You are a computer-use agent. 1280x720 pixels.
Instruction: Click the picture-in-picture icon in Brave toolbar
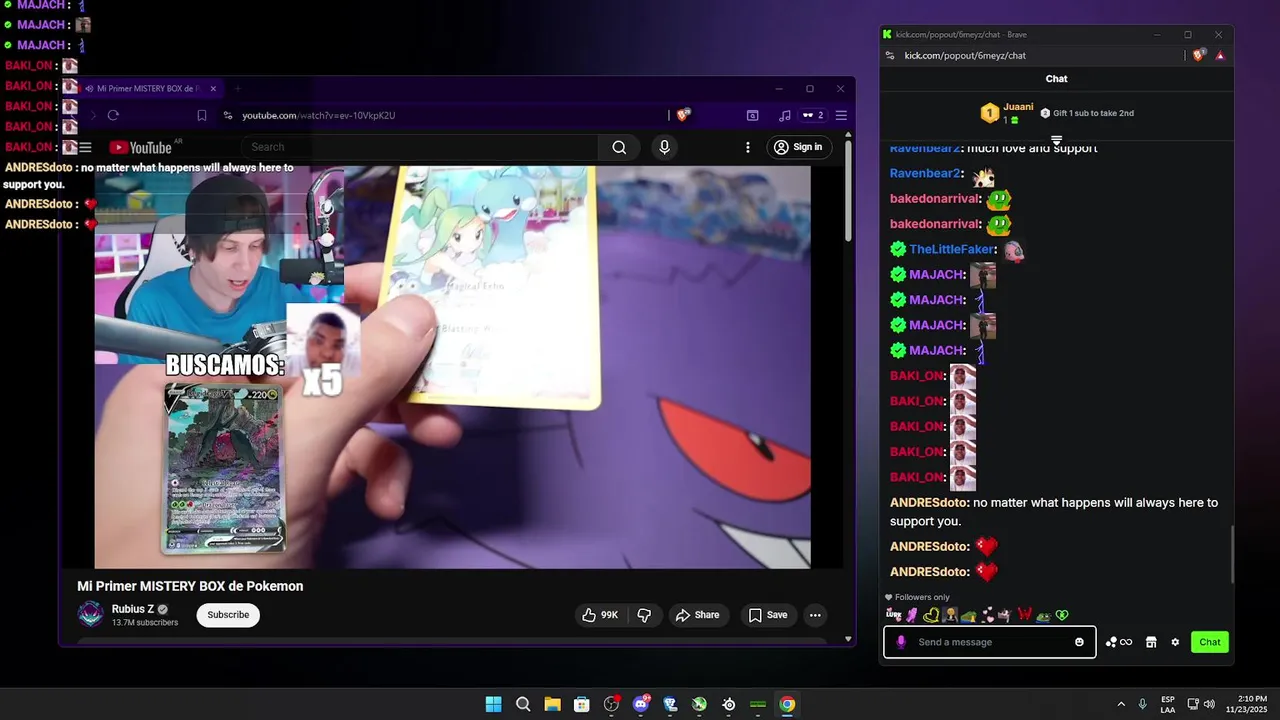coord(752,116)
